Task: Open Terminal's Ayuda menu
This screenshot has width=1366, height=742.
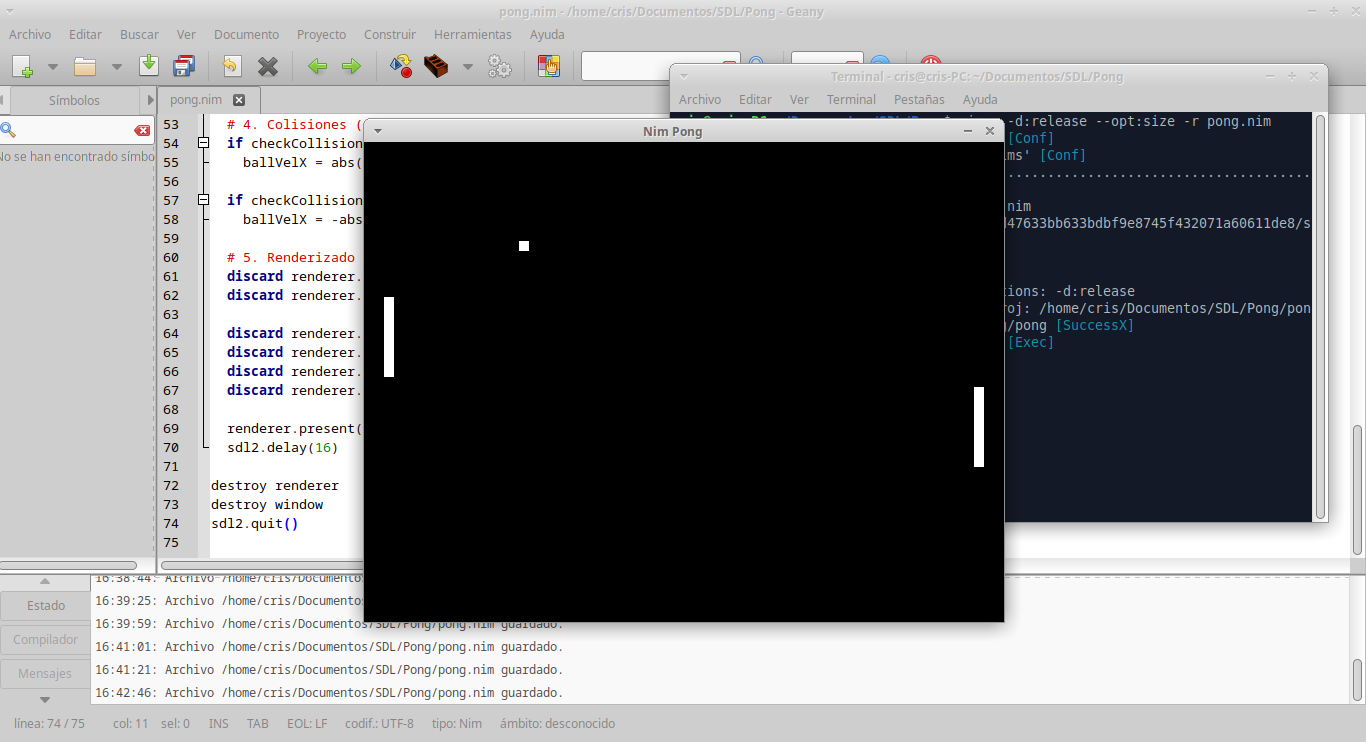Action: (x=980, y=99)
